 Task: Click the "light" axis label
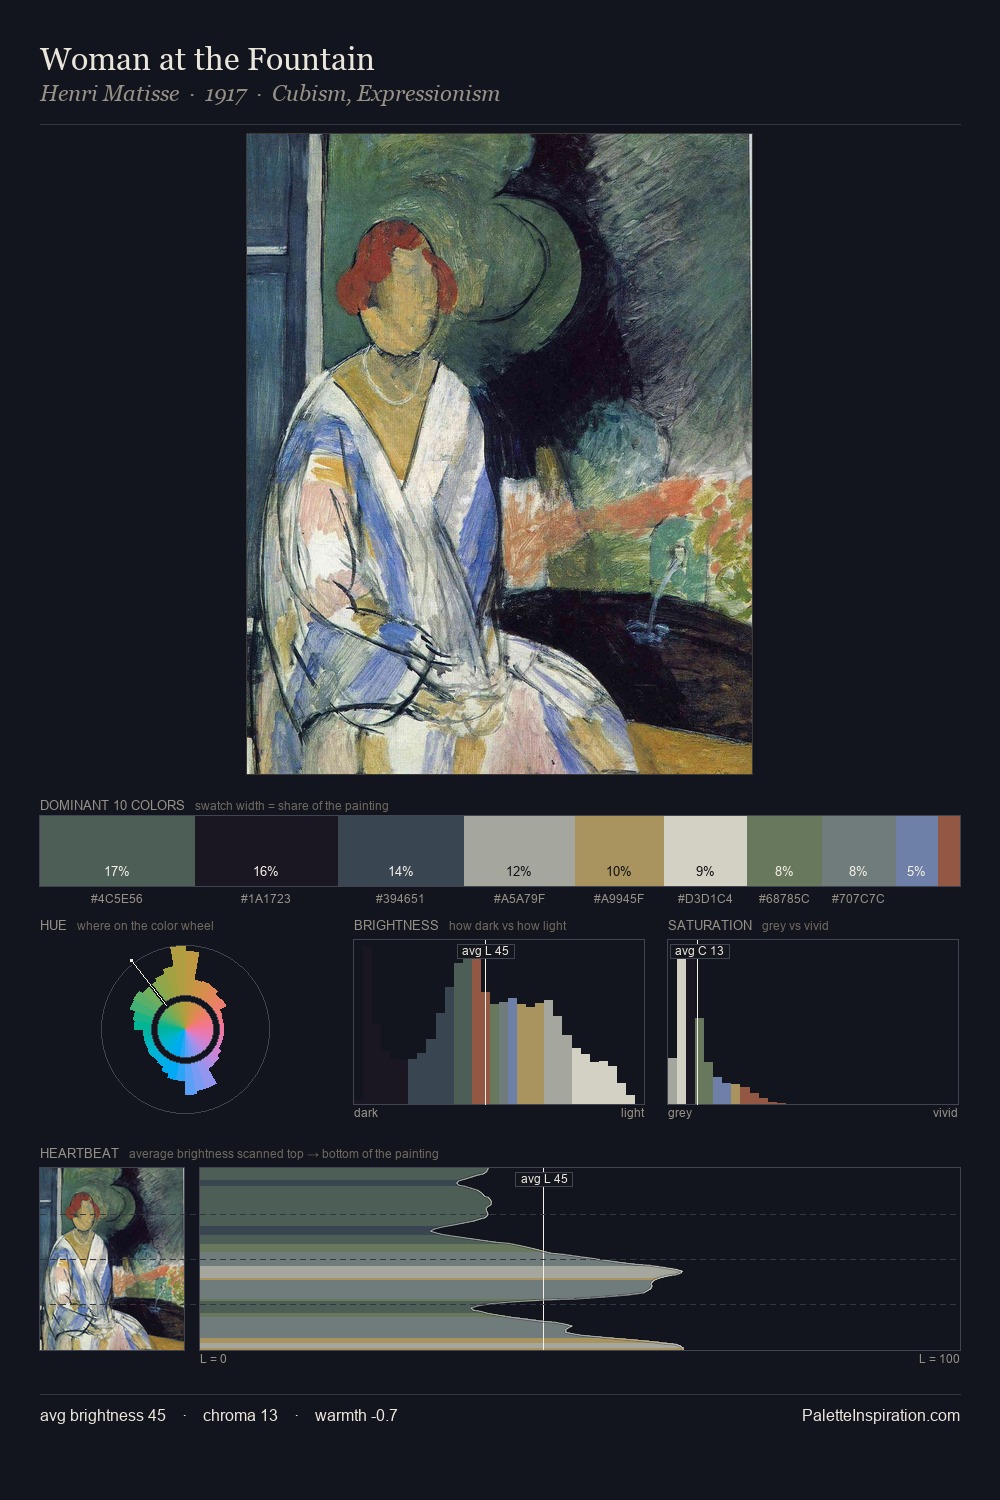point(632,1113)
